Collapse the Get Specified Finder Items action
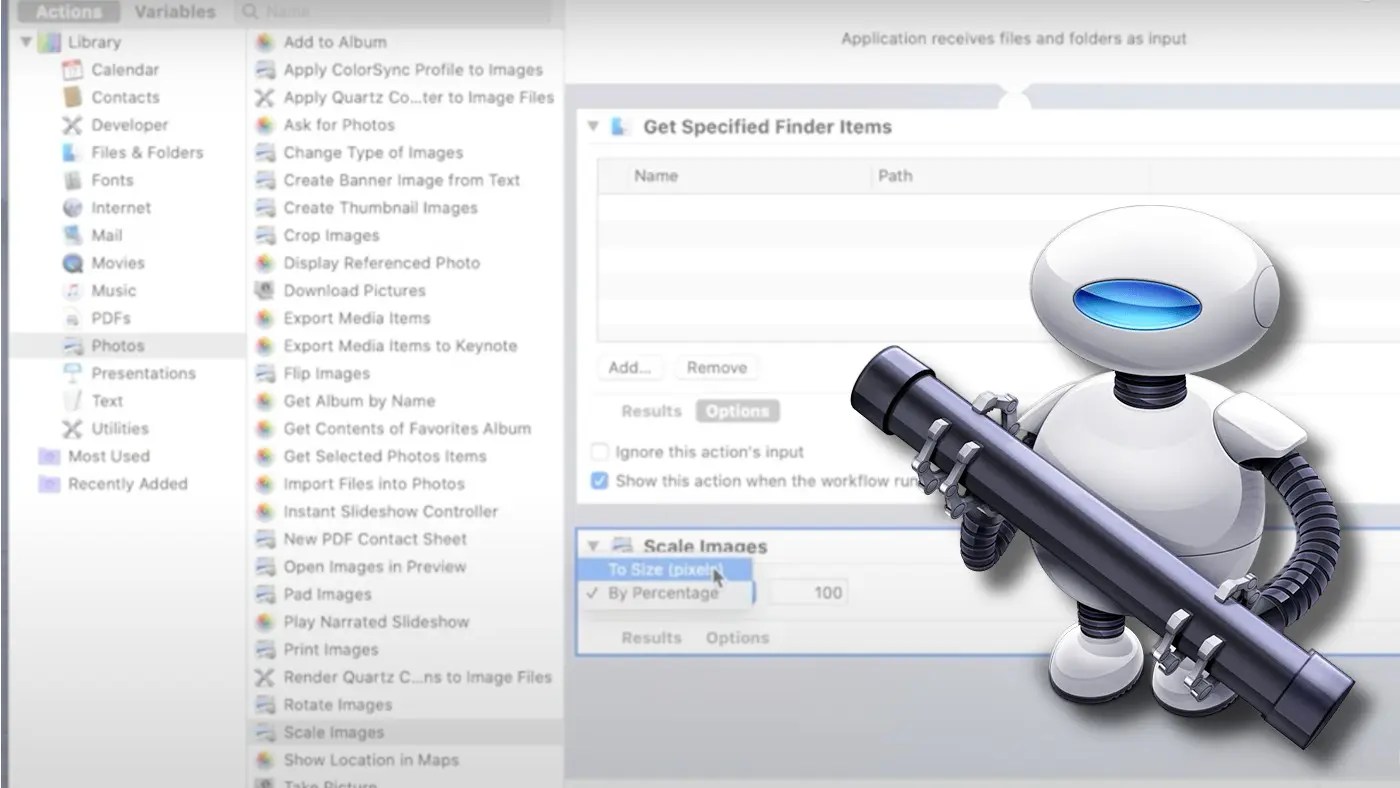Viewport: 1400px width, 788px height. 593,127
